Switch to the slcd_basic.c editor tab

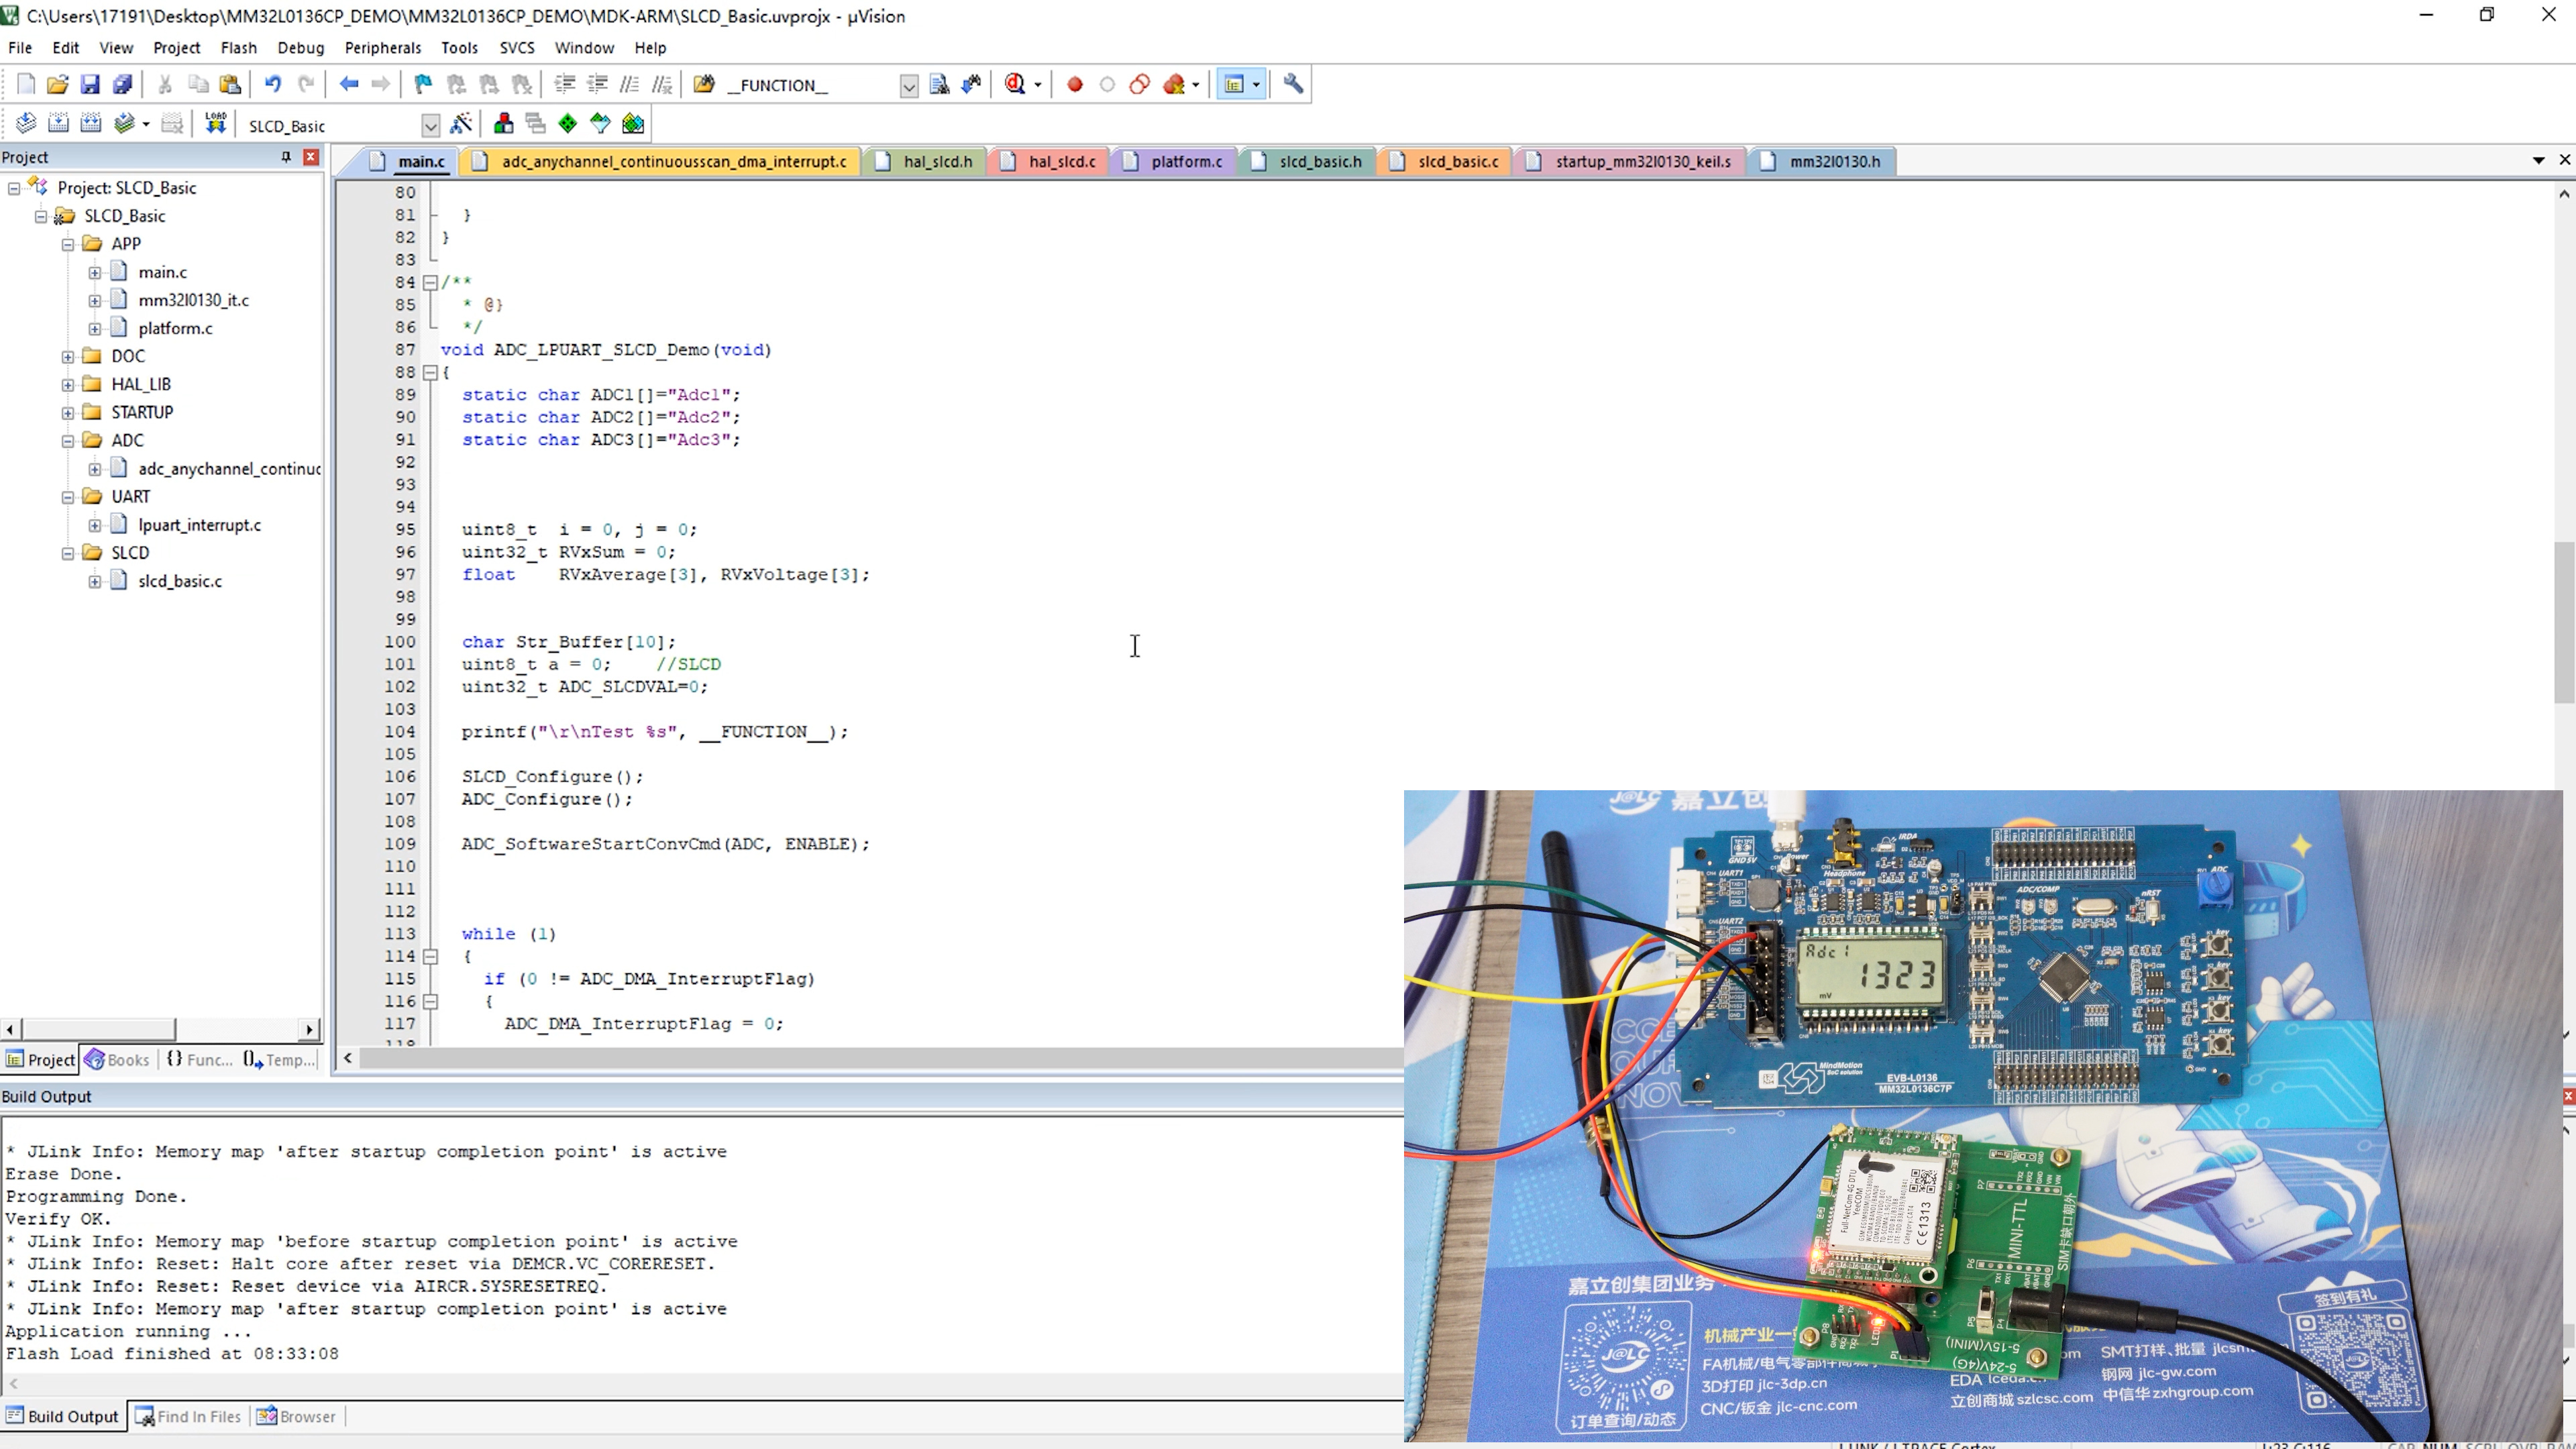1457,161
